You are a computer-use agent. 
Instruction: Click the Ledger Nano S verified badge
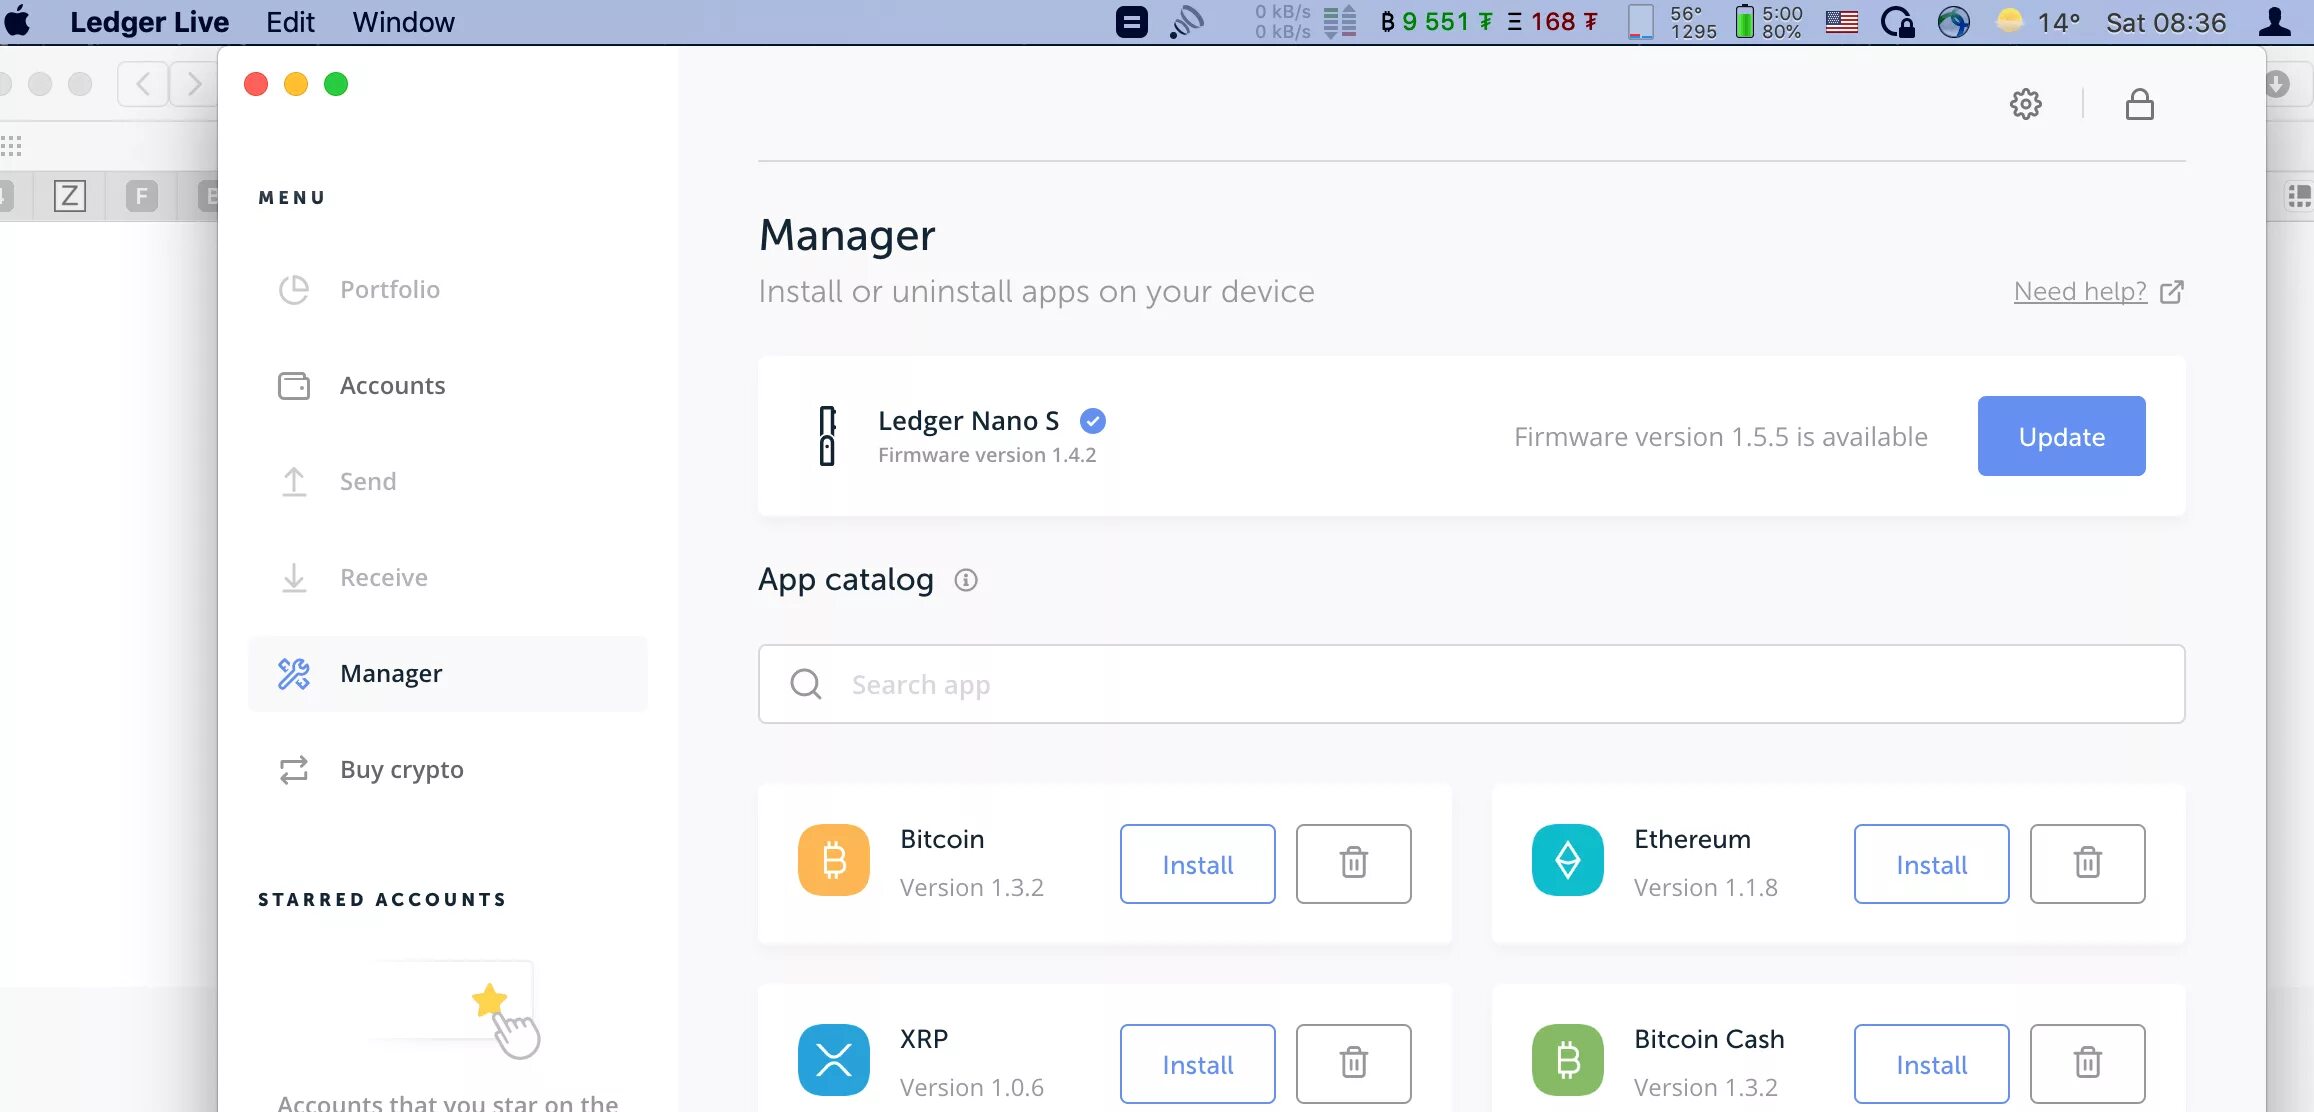coord(1093,421)
